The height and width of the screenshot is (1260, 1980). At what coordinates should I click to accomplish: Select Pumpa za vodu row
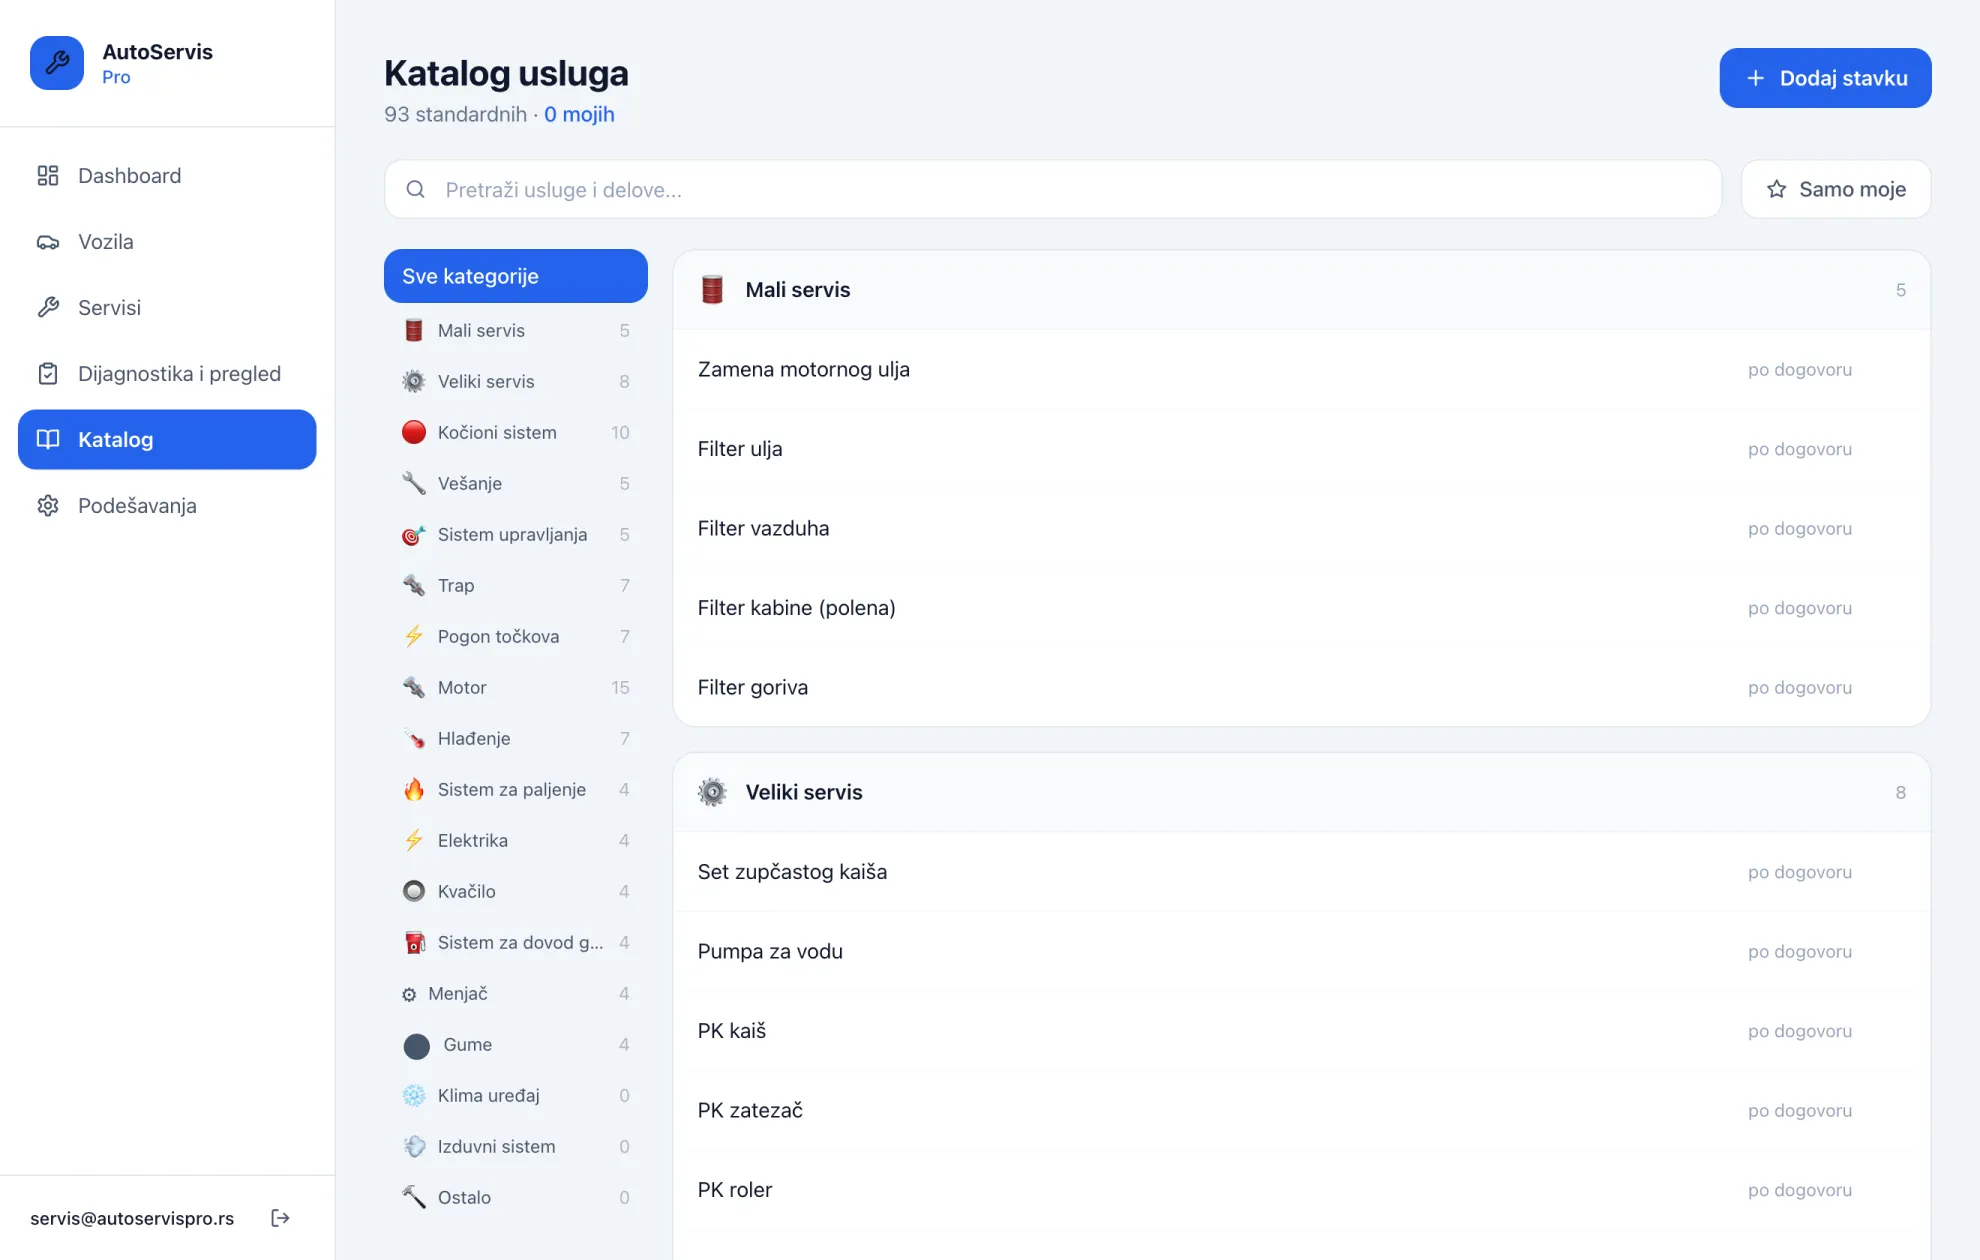[x=1301, y=951]
